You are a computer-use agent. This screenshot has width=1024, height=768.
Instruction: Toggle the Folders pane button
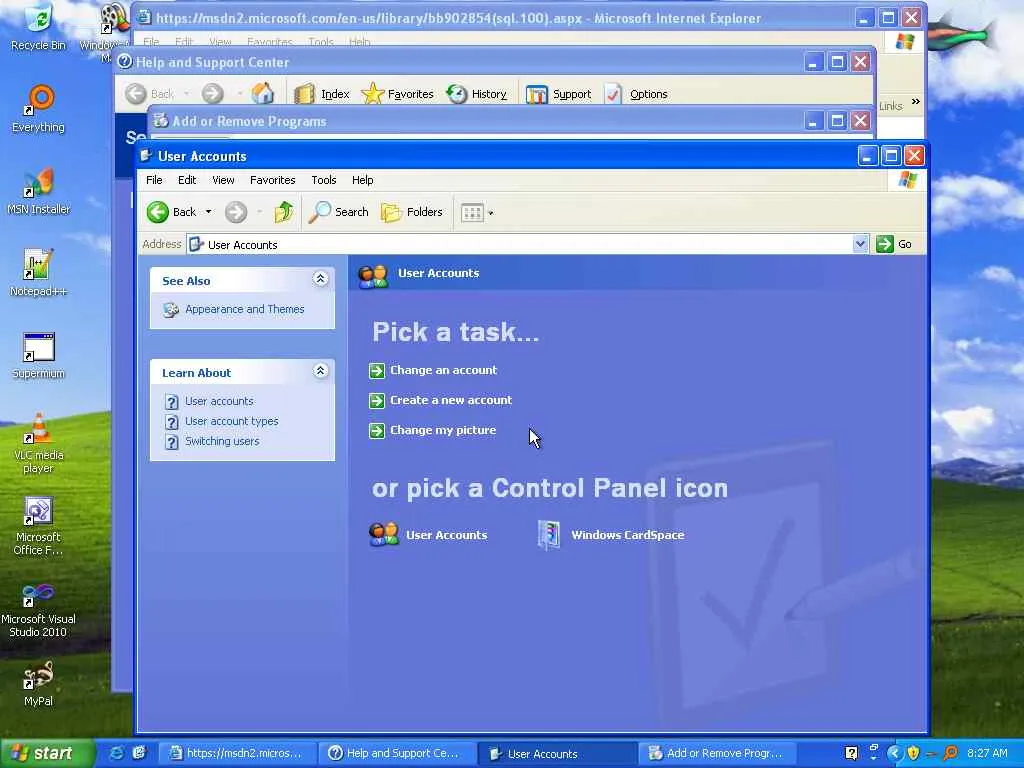tap(411, 212)
